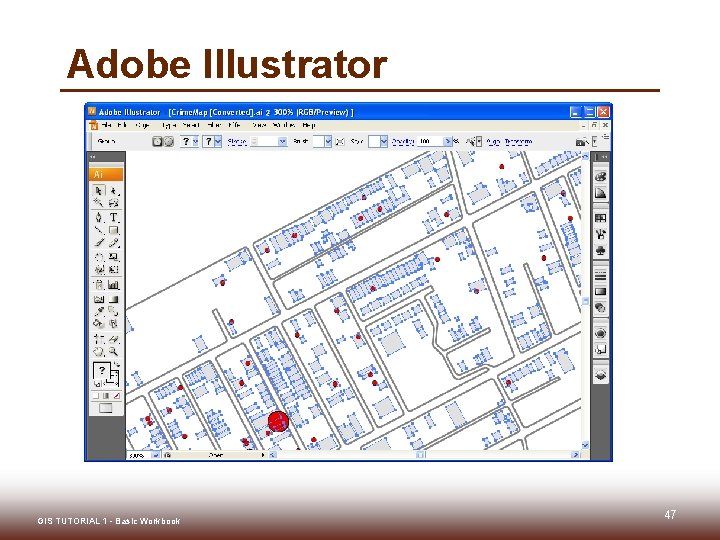Select the Hand tool

coord(98,352)
